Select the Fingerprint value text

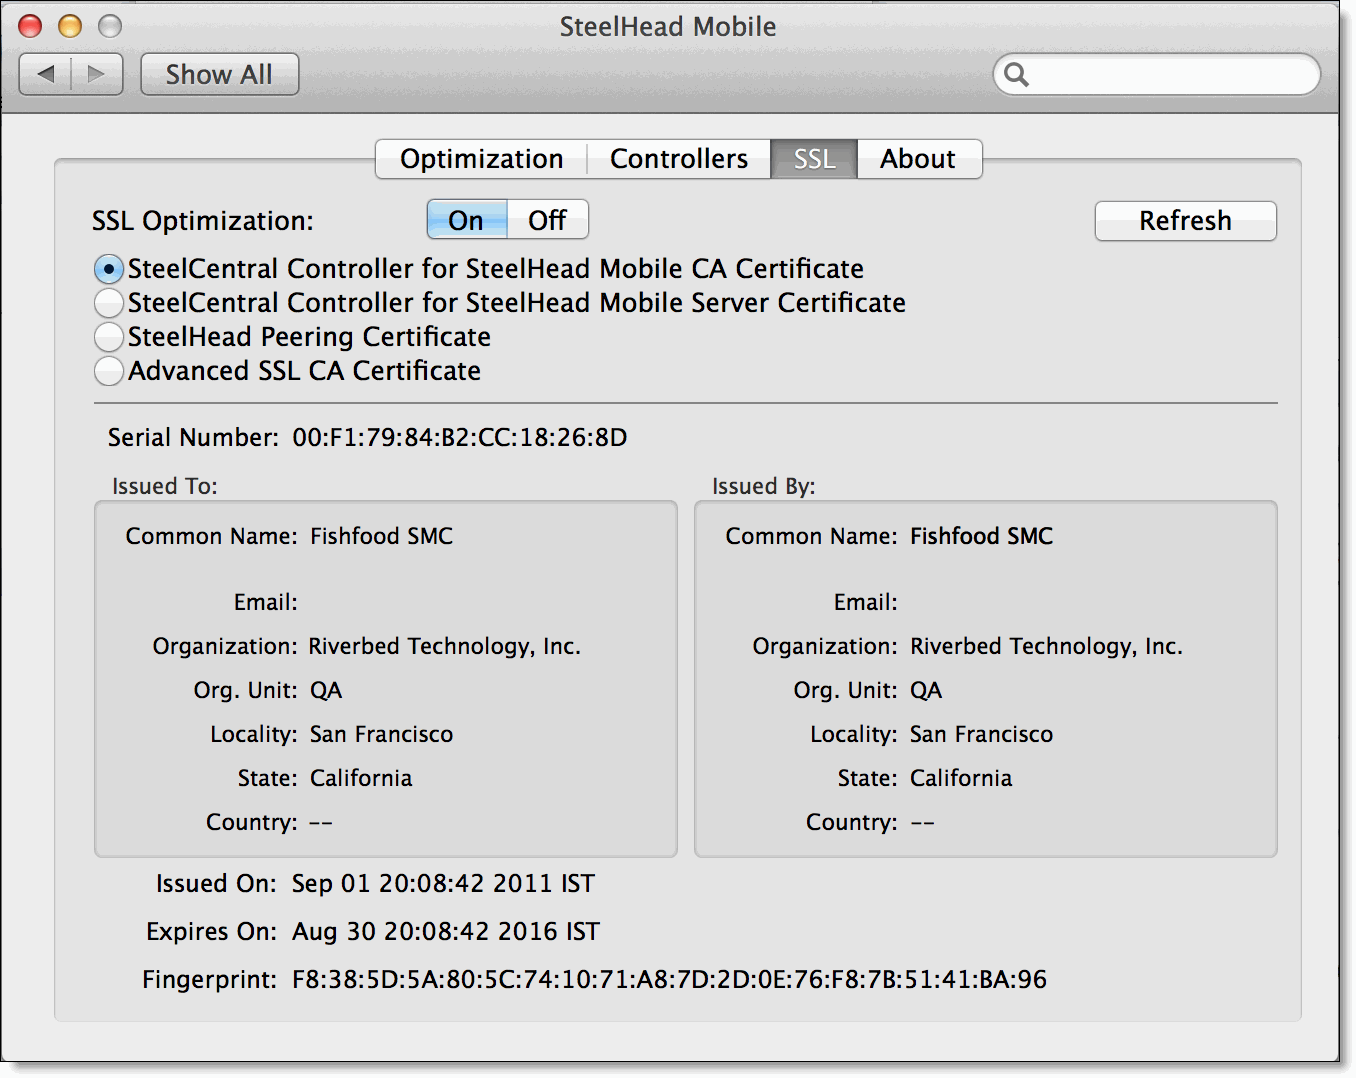click(668, 980)
